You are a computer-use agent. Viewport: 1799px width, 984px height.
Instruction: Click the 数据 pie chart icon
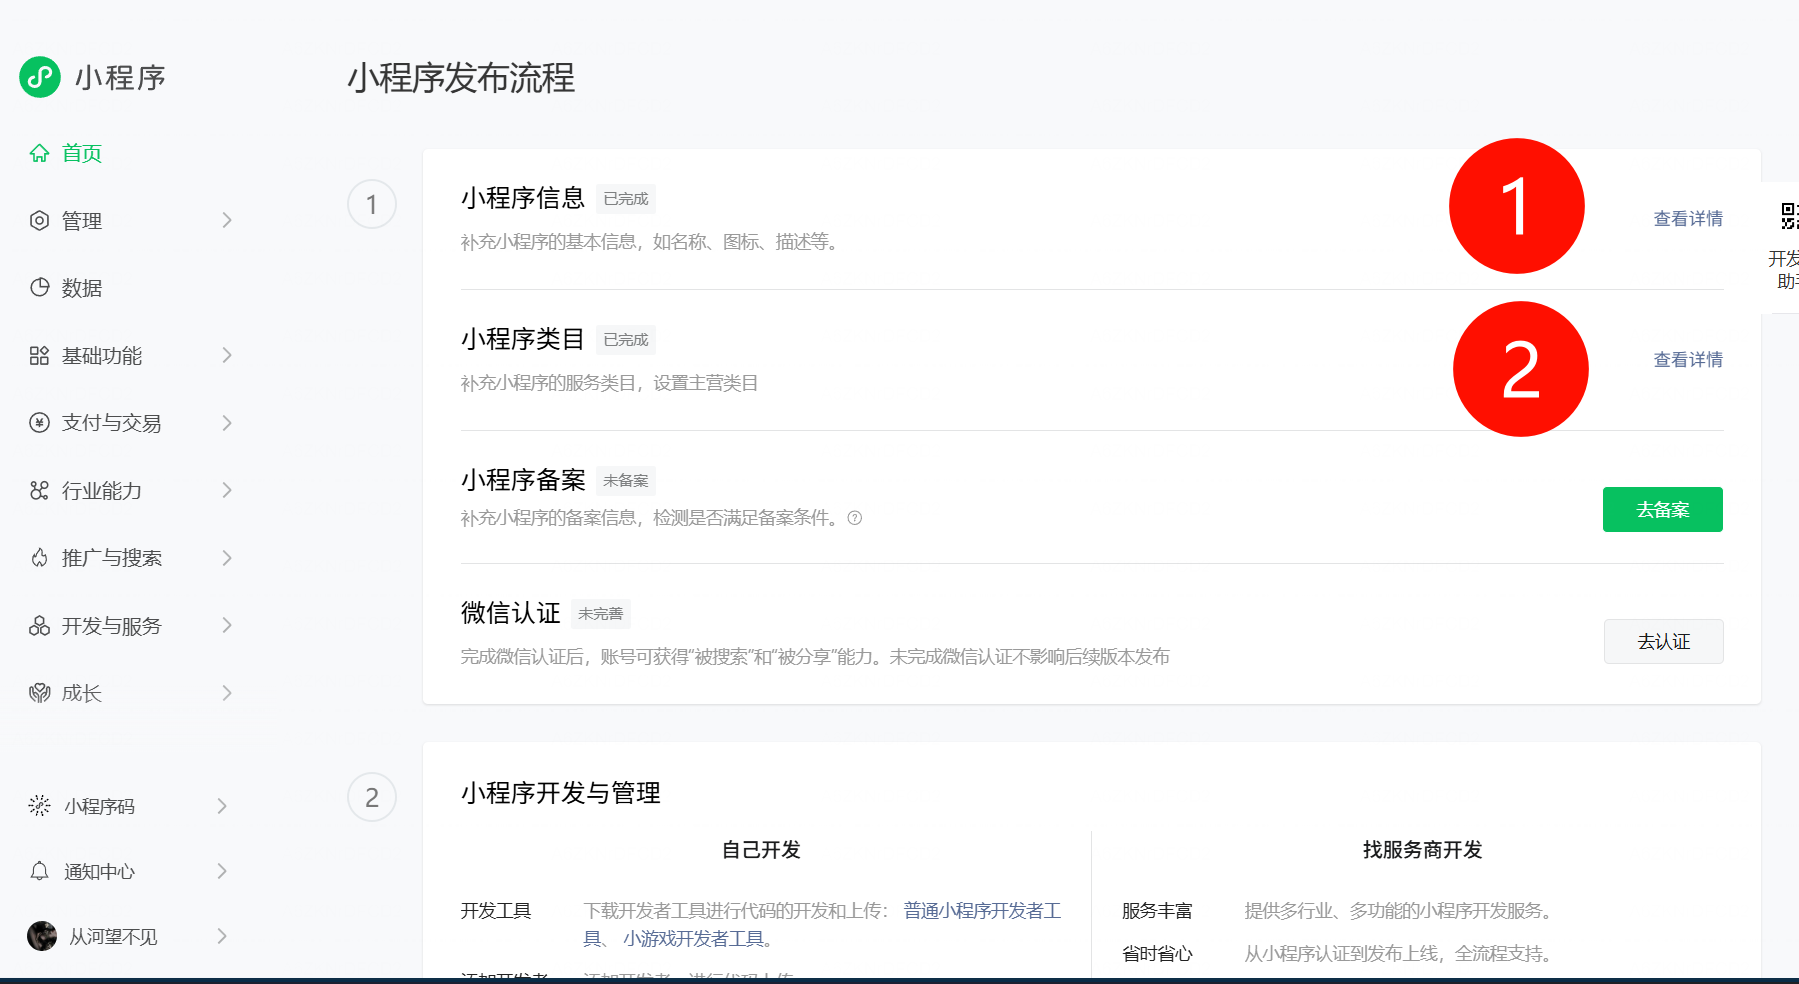click(39, 288)
